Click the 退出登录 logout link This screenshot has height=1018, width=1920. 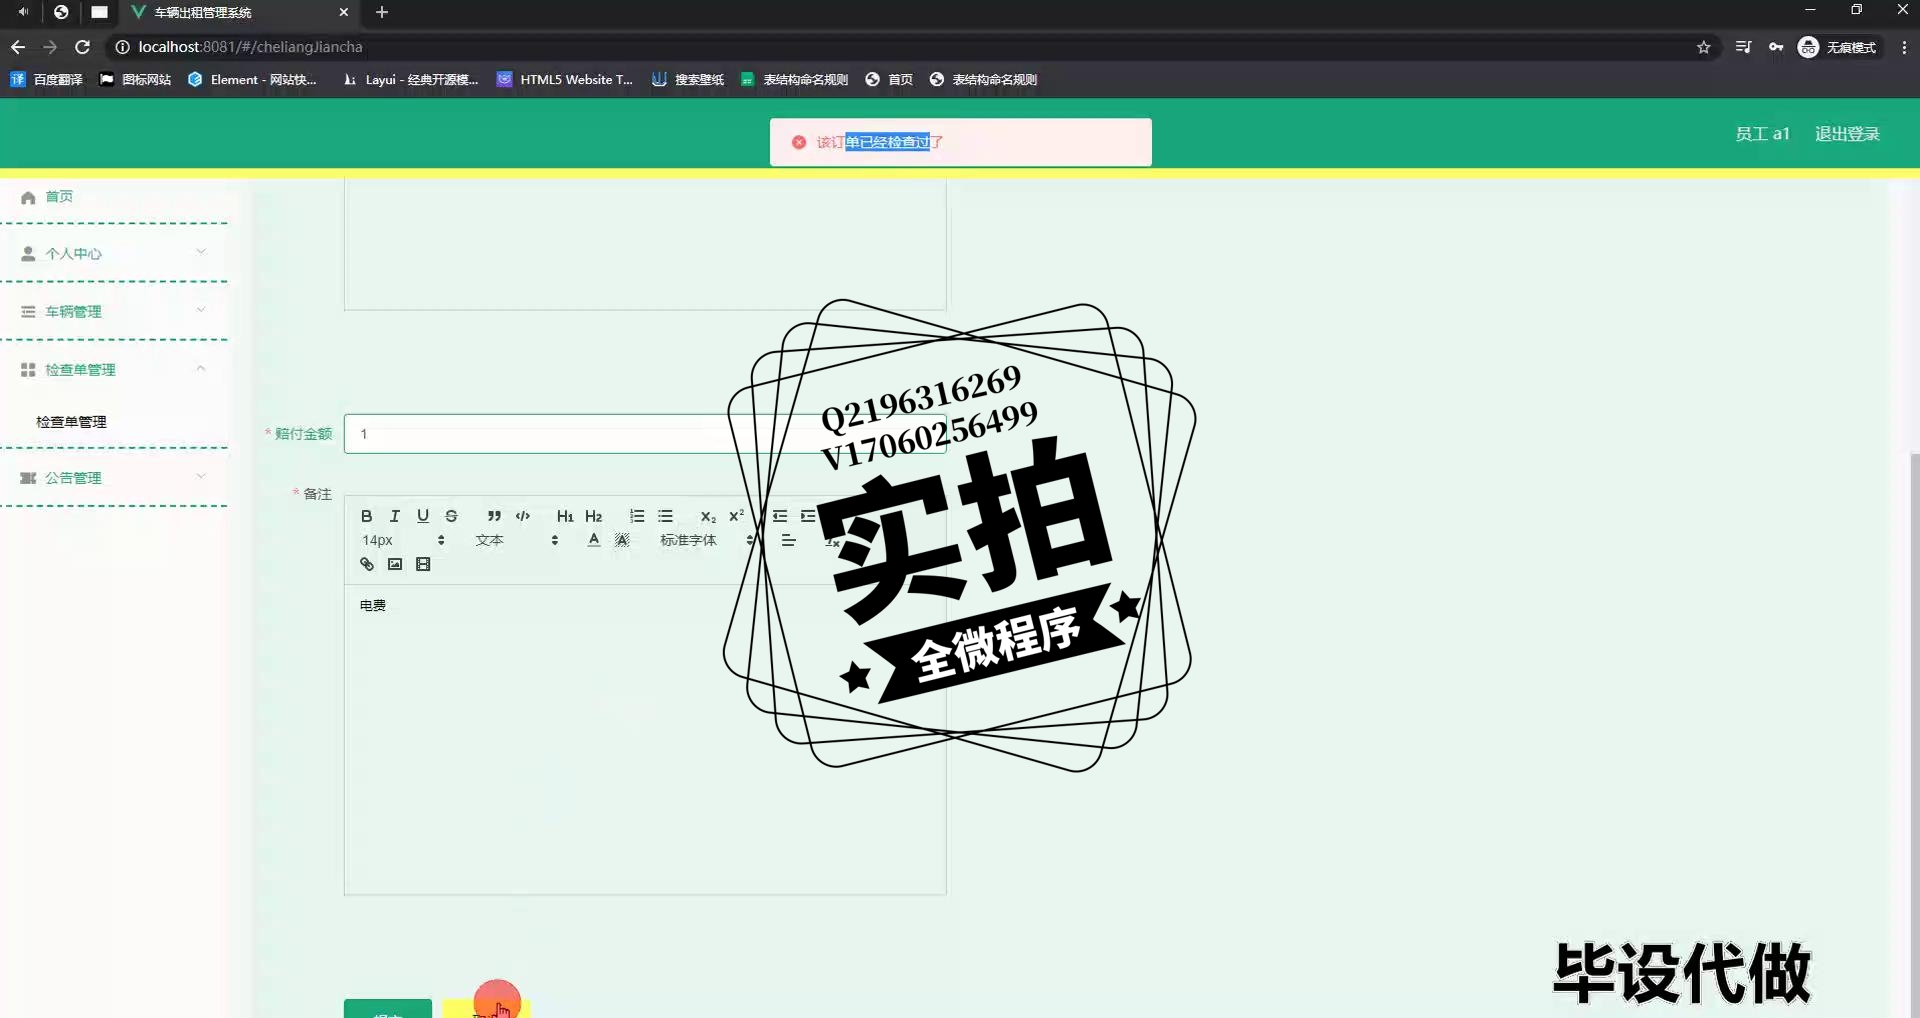coord(1847,134)
